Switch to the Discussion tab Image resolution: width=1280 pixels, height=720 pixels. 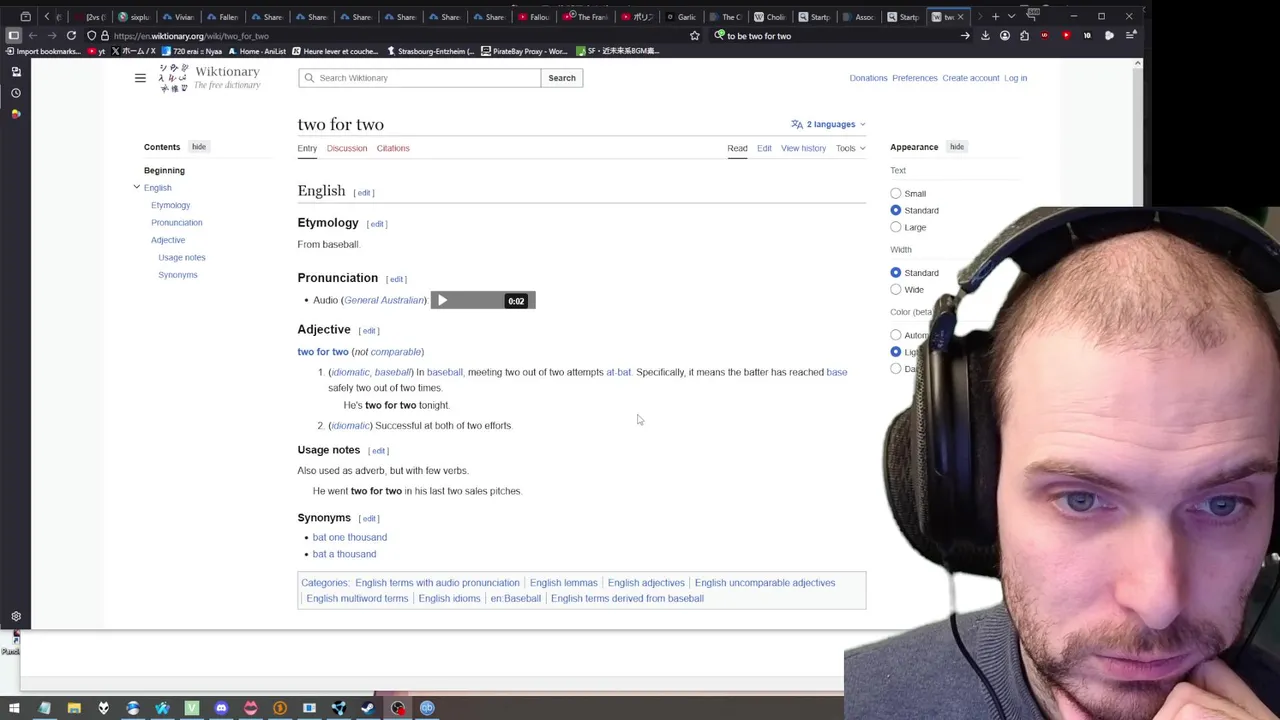coord(347,148)
